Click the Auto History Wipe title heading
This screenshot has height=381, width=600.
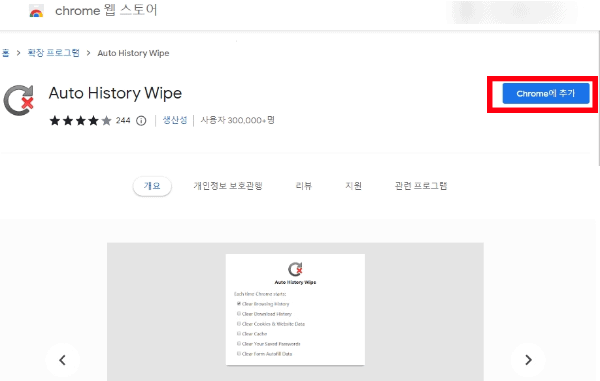click(115, 93)
